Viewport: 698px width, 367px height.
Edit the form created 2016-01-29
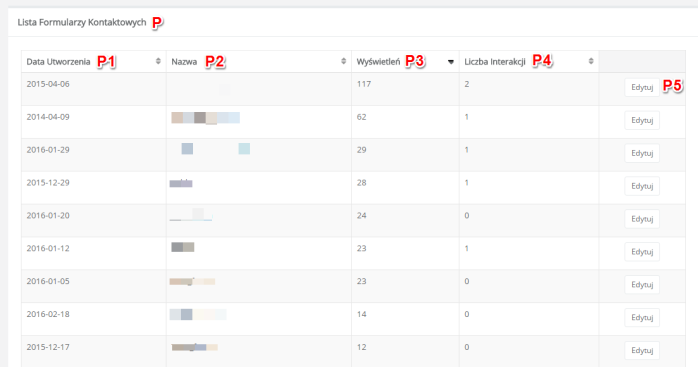pyautogui.click(x=642, y=153)
